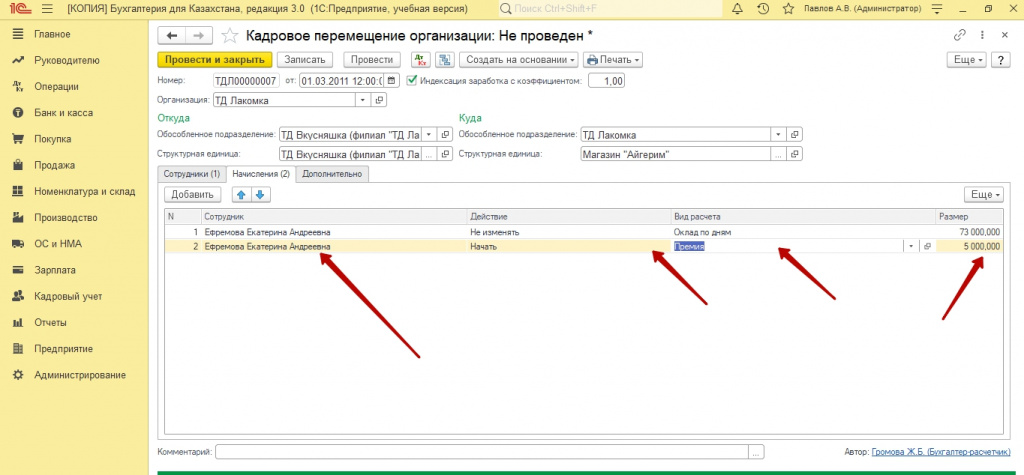
Task: Open Печать dropdown
Action: coord(613,59)
